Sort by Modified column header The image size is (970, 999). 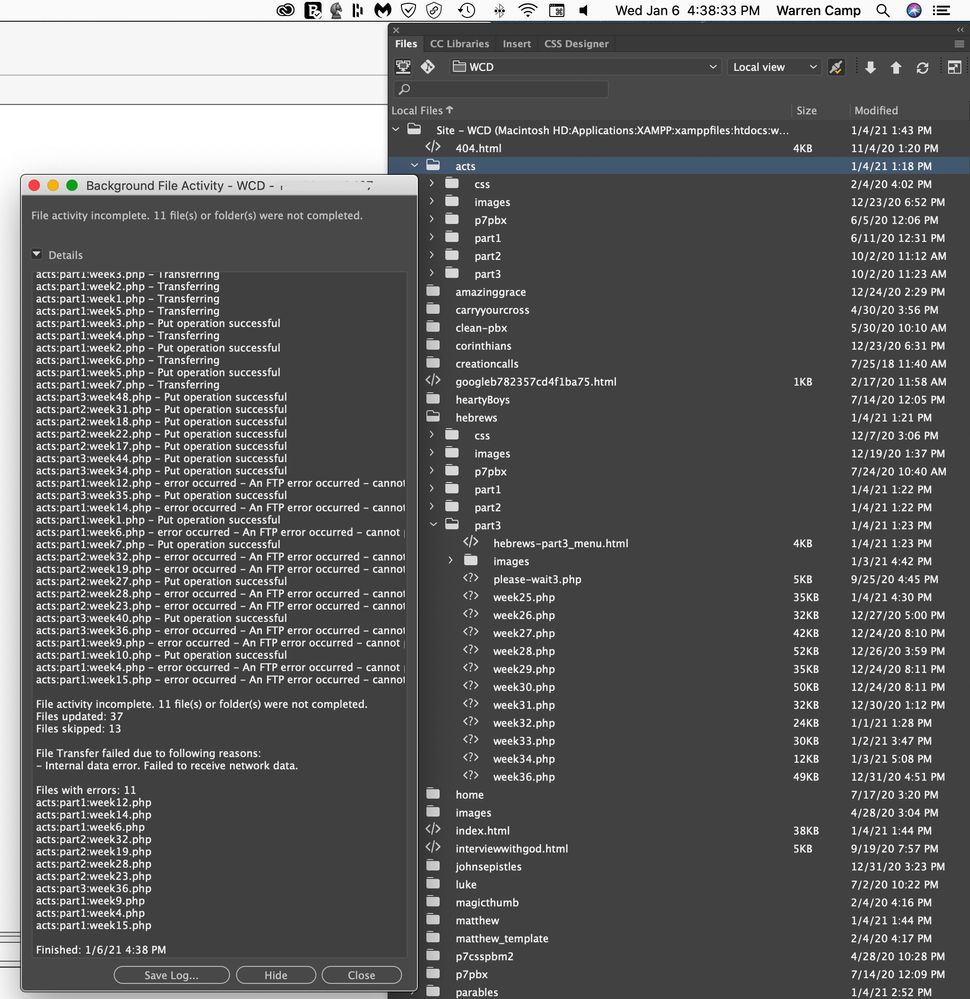(876, 110)
